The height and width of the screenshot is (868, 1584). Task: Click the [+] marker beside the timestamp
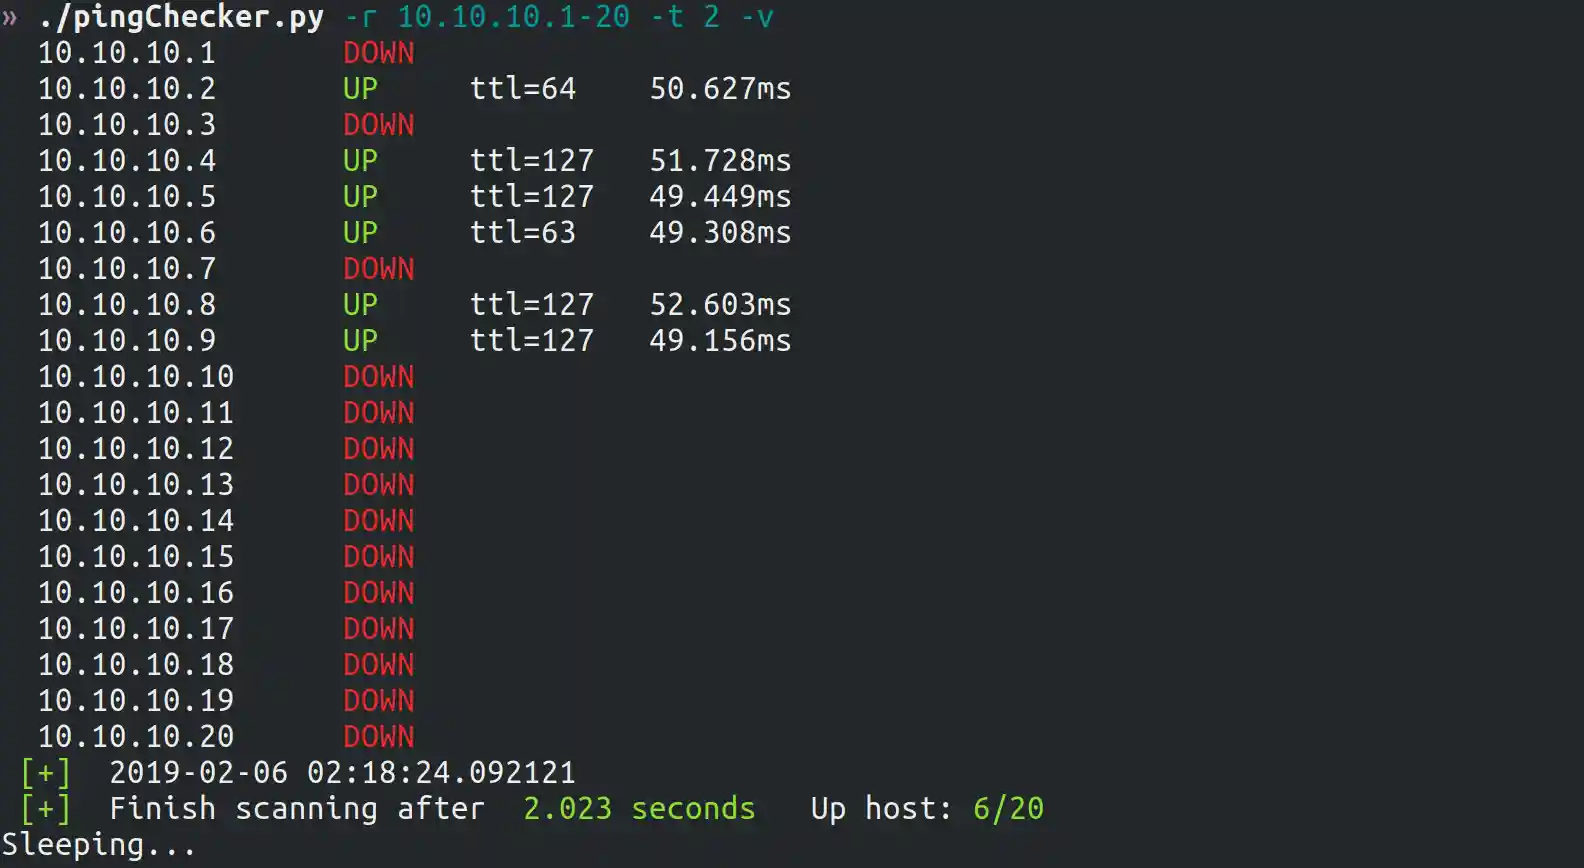point(46,773)
